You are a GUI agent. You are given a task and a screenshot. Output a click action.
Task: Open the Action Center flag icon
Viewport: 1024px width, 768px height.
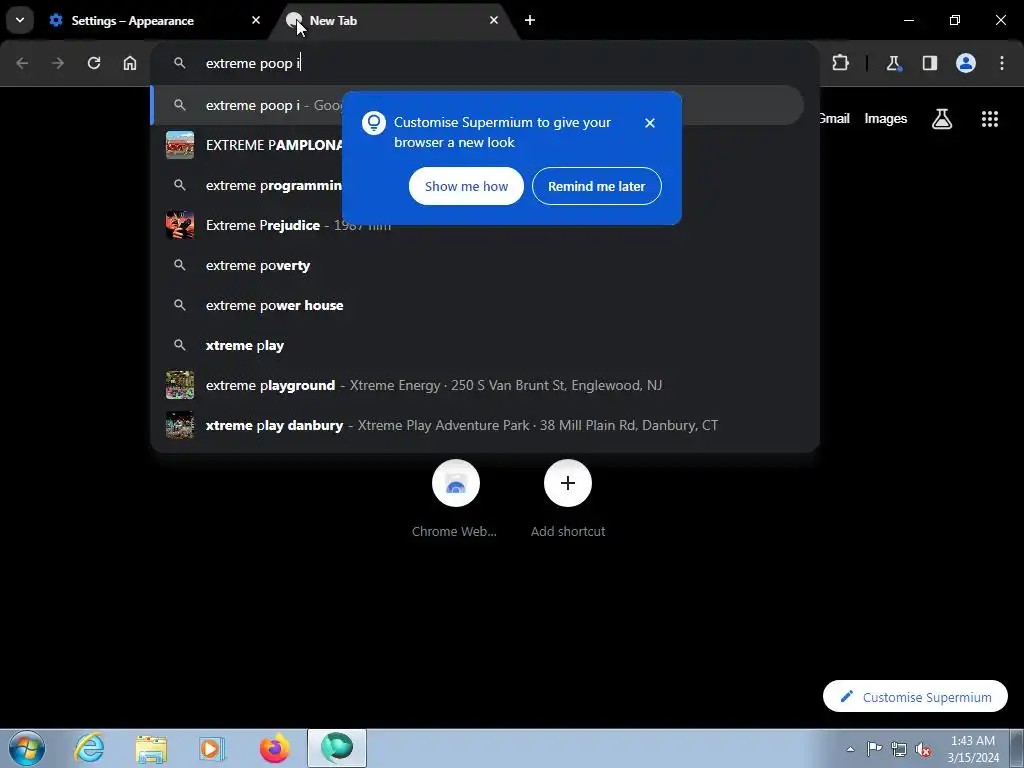tap(874, 749)
